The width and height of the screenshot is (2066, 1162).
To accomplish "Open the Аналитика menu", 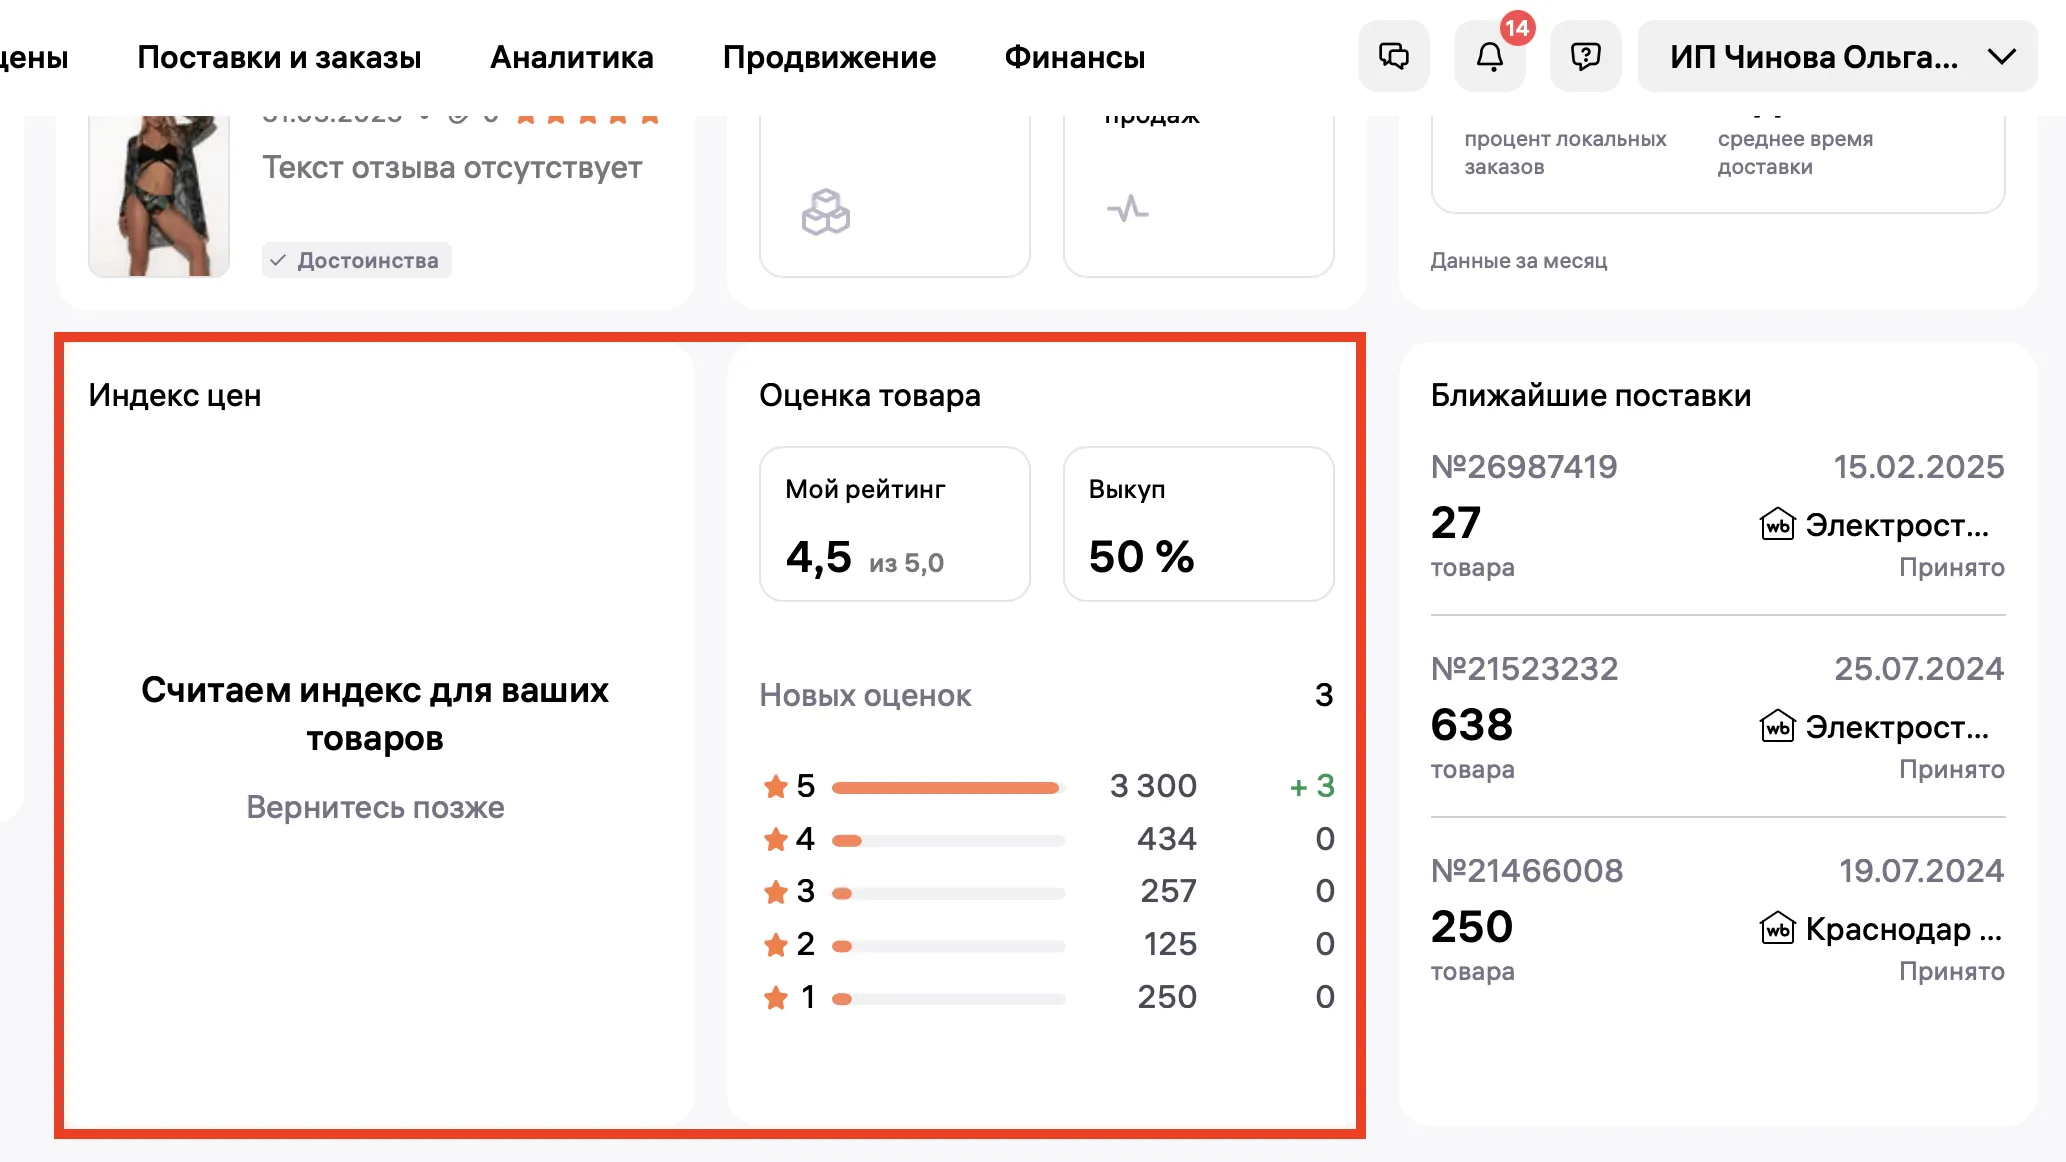I will pos(571,57).
